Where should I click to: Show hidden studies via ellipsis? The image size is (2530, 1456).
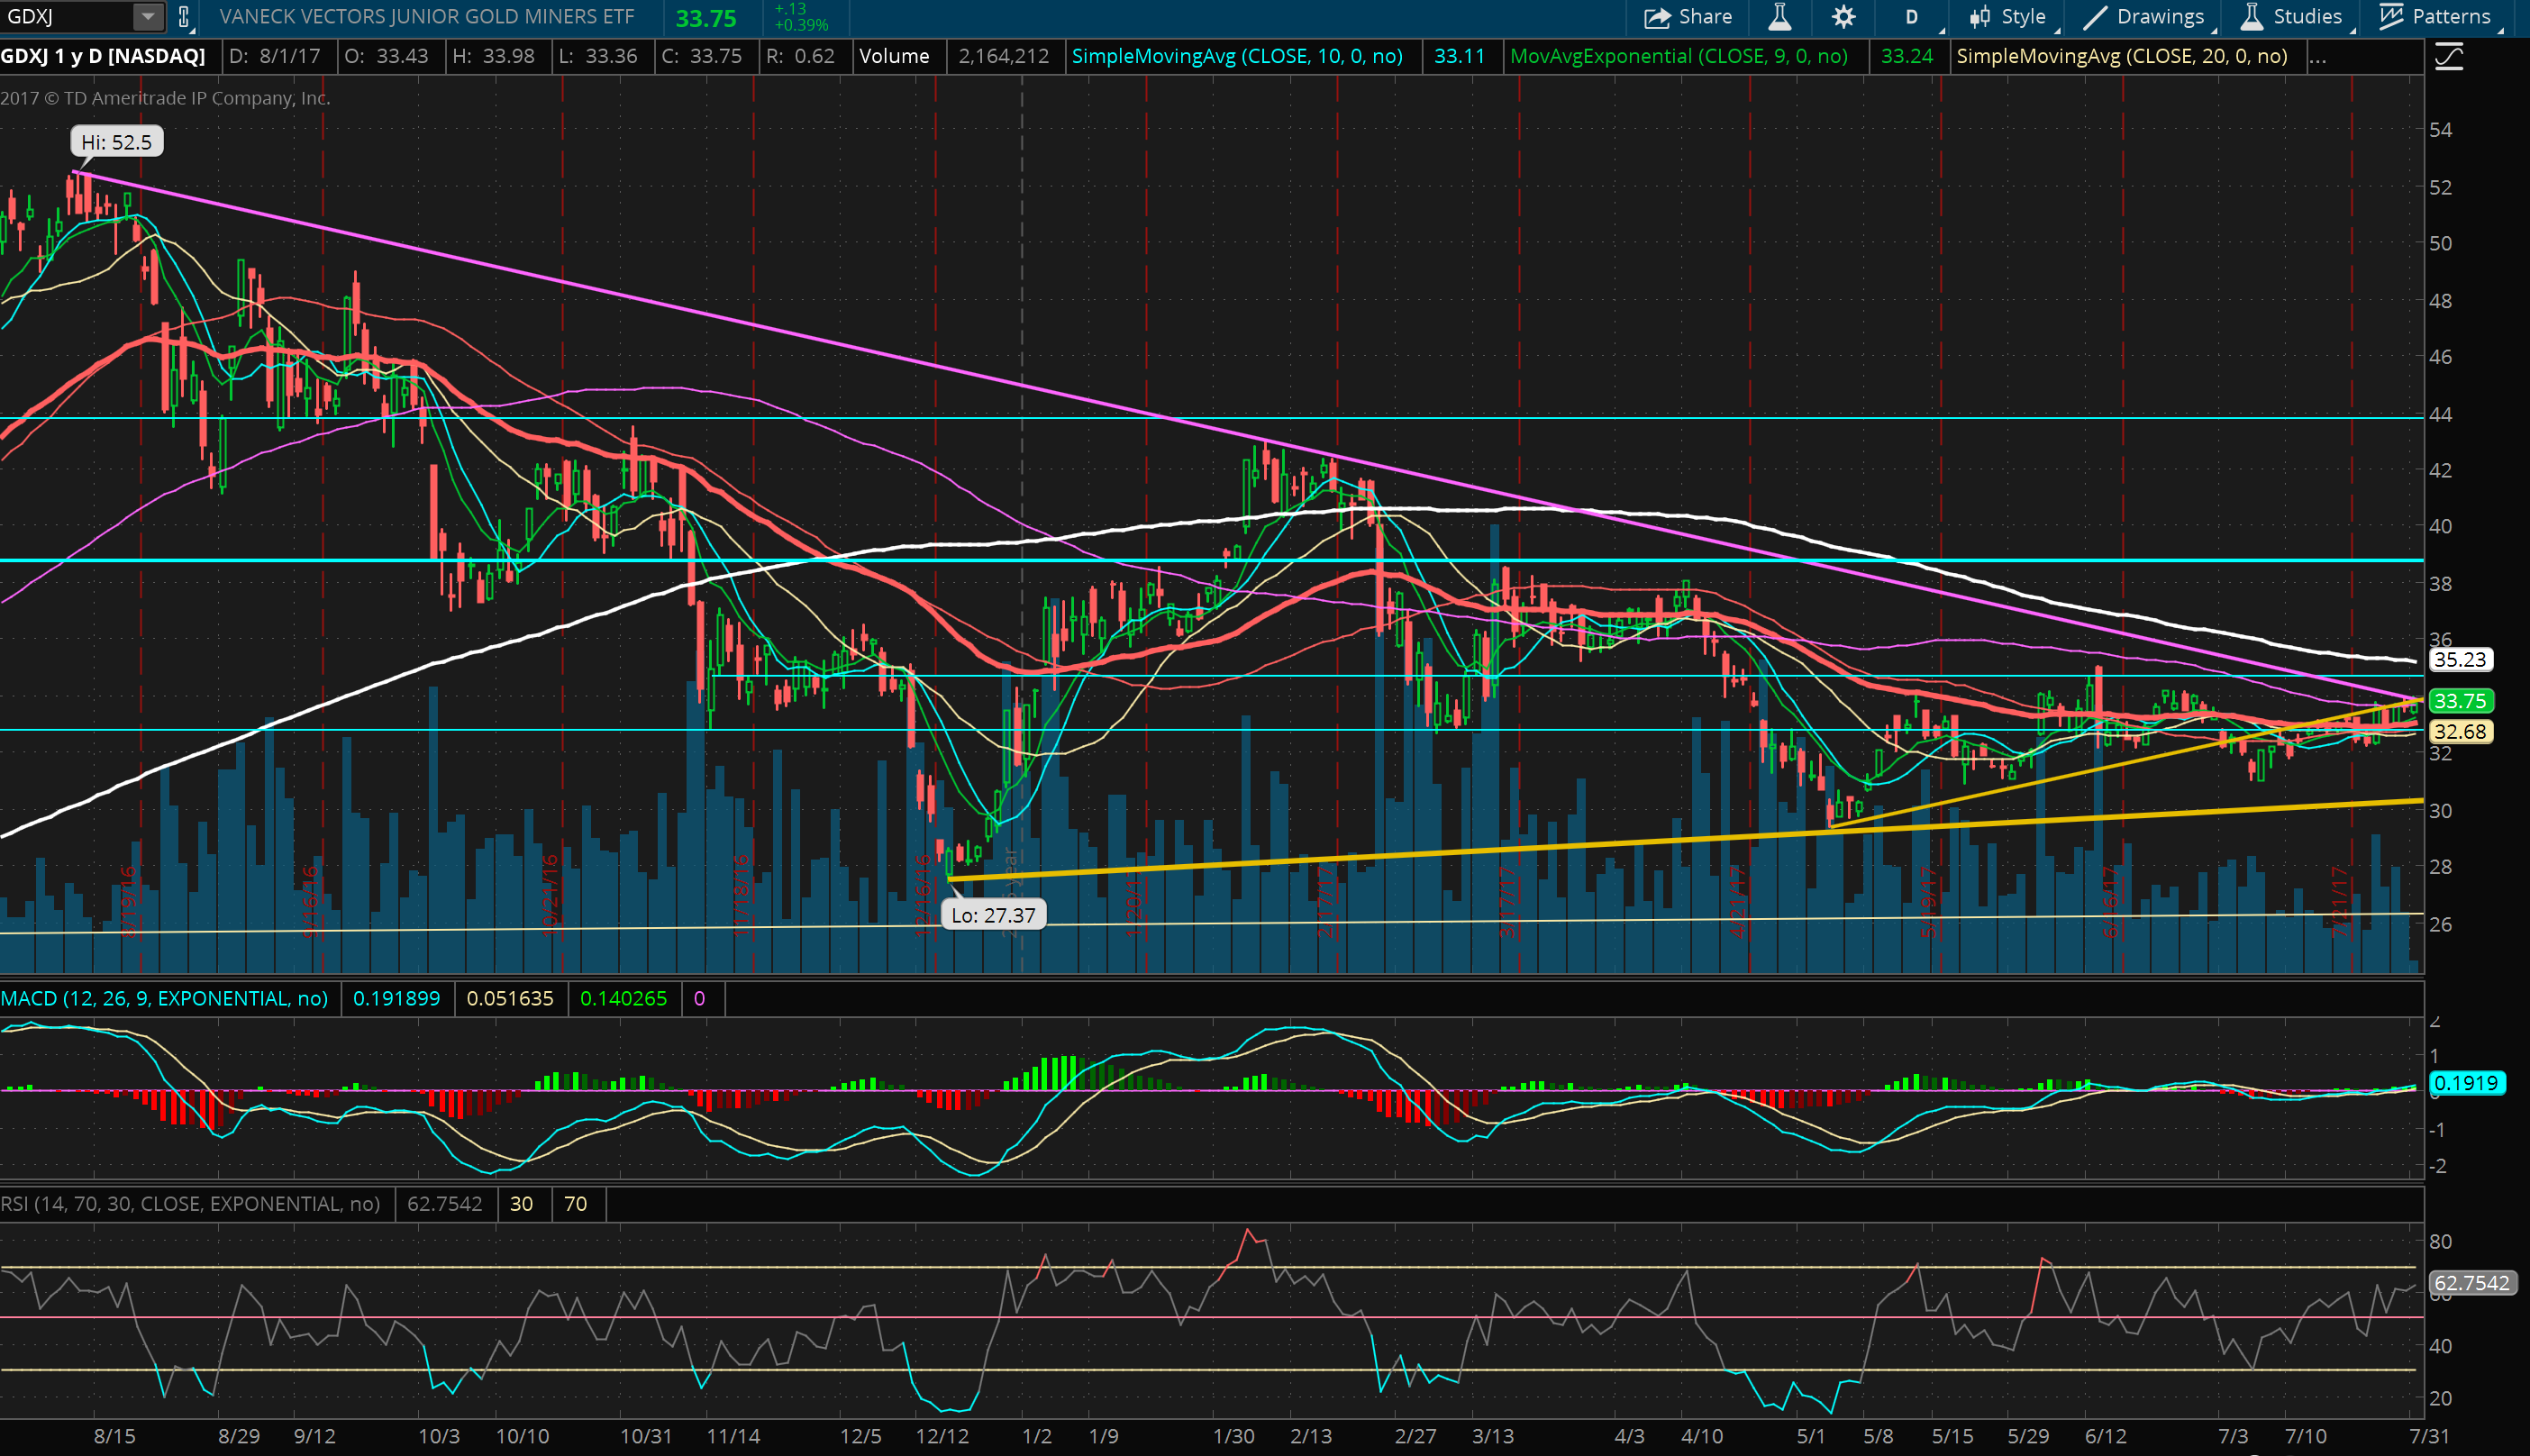pos(2317,57)
